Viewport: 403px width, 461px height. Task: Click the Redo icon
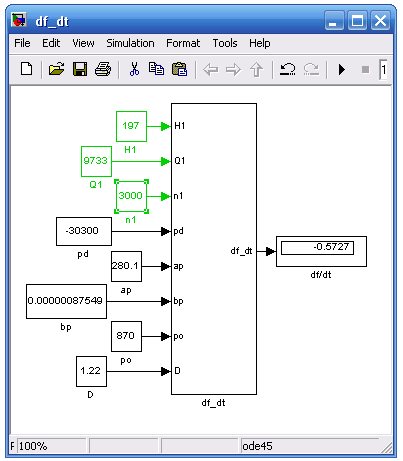[x=311, y=69]
